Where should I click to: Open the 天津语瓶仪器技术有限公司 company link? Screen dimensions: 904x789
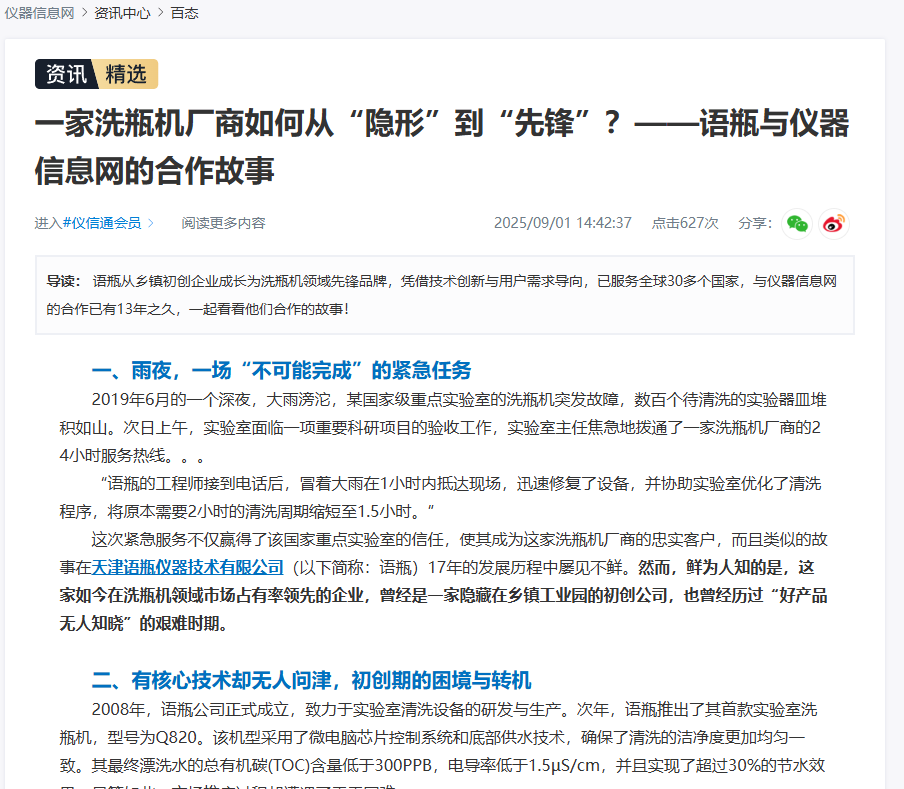pos(188,567)
